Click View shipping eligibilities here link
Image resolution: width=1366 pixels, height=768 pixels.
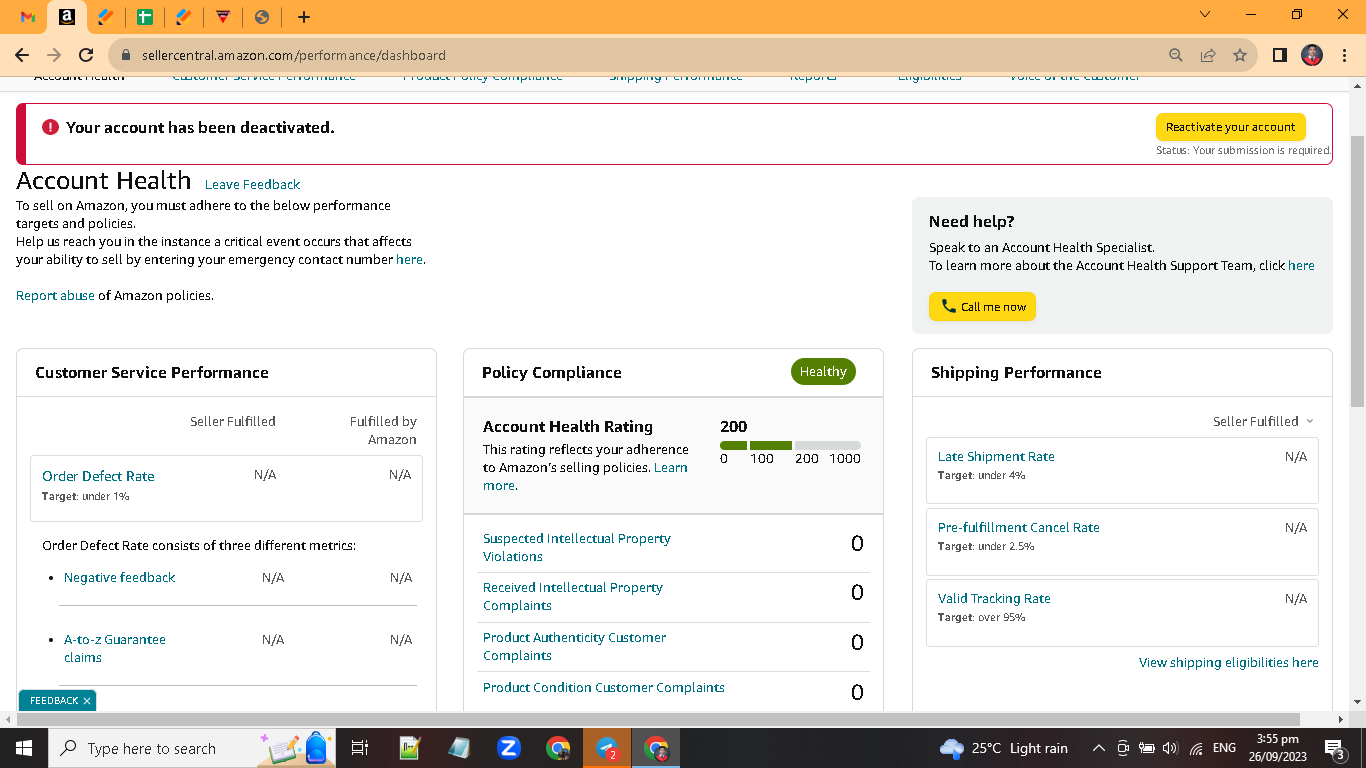1228,662
